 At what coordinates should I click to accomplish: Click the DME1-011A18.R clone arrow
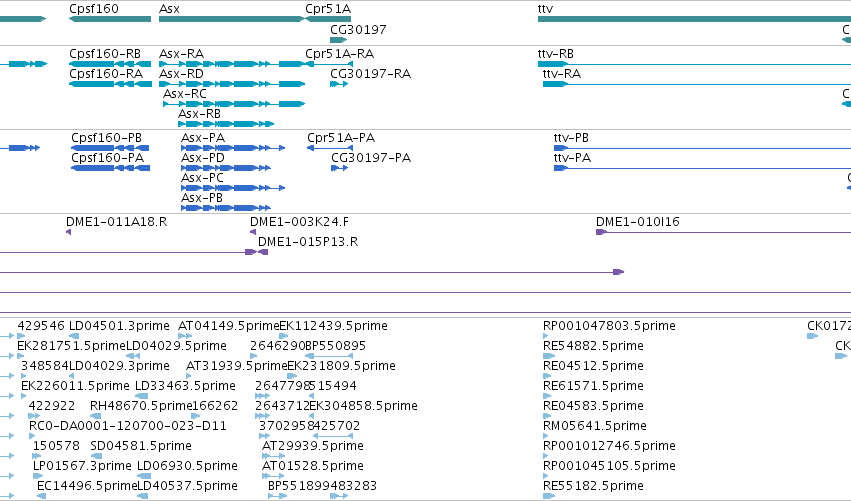tap(68, 232)
